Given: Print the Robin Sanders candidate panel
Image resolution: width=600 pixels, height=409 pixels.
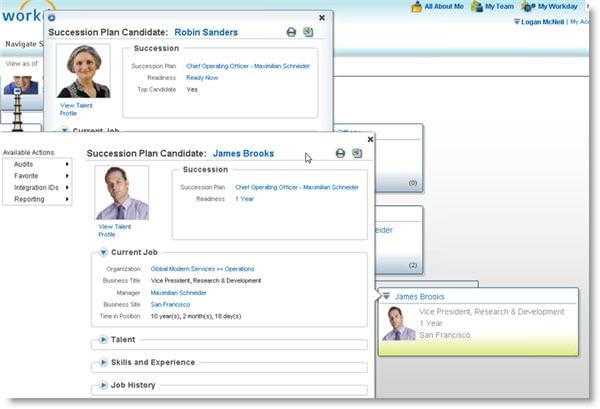Looking at the screenshot, I should 291,33.
